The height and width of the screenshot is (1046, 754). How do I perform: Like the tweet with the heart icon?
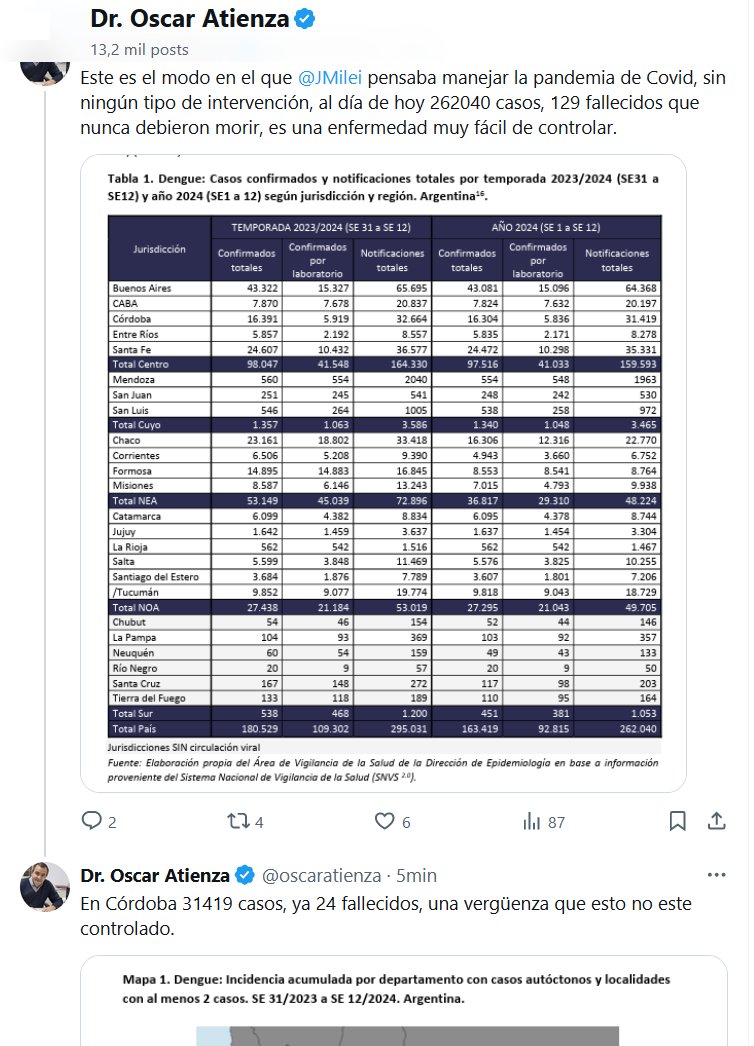(x=385, y=821)
